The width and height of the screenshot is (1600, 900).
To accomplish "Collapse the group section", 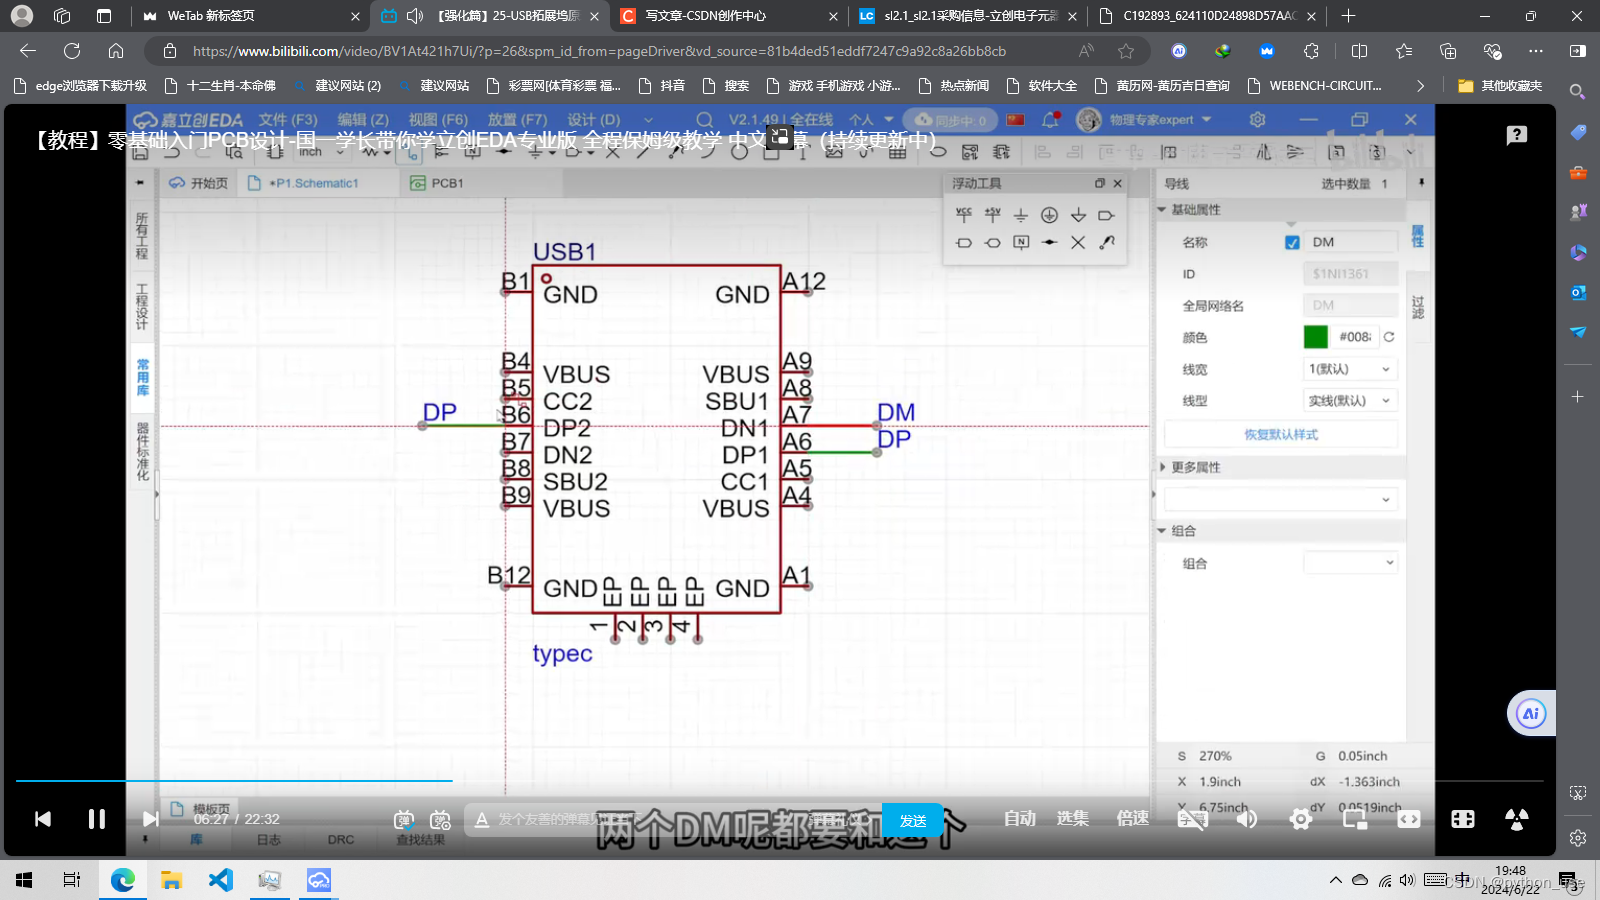I will click(1162, 530).
